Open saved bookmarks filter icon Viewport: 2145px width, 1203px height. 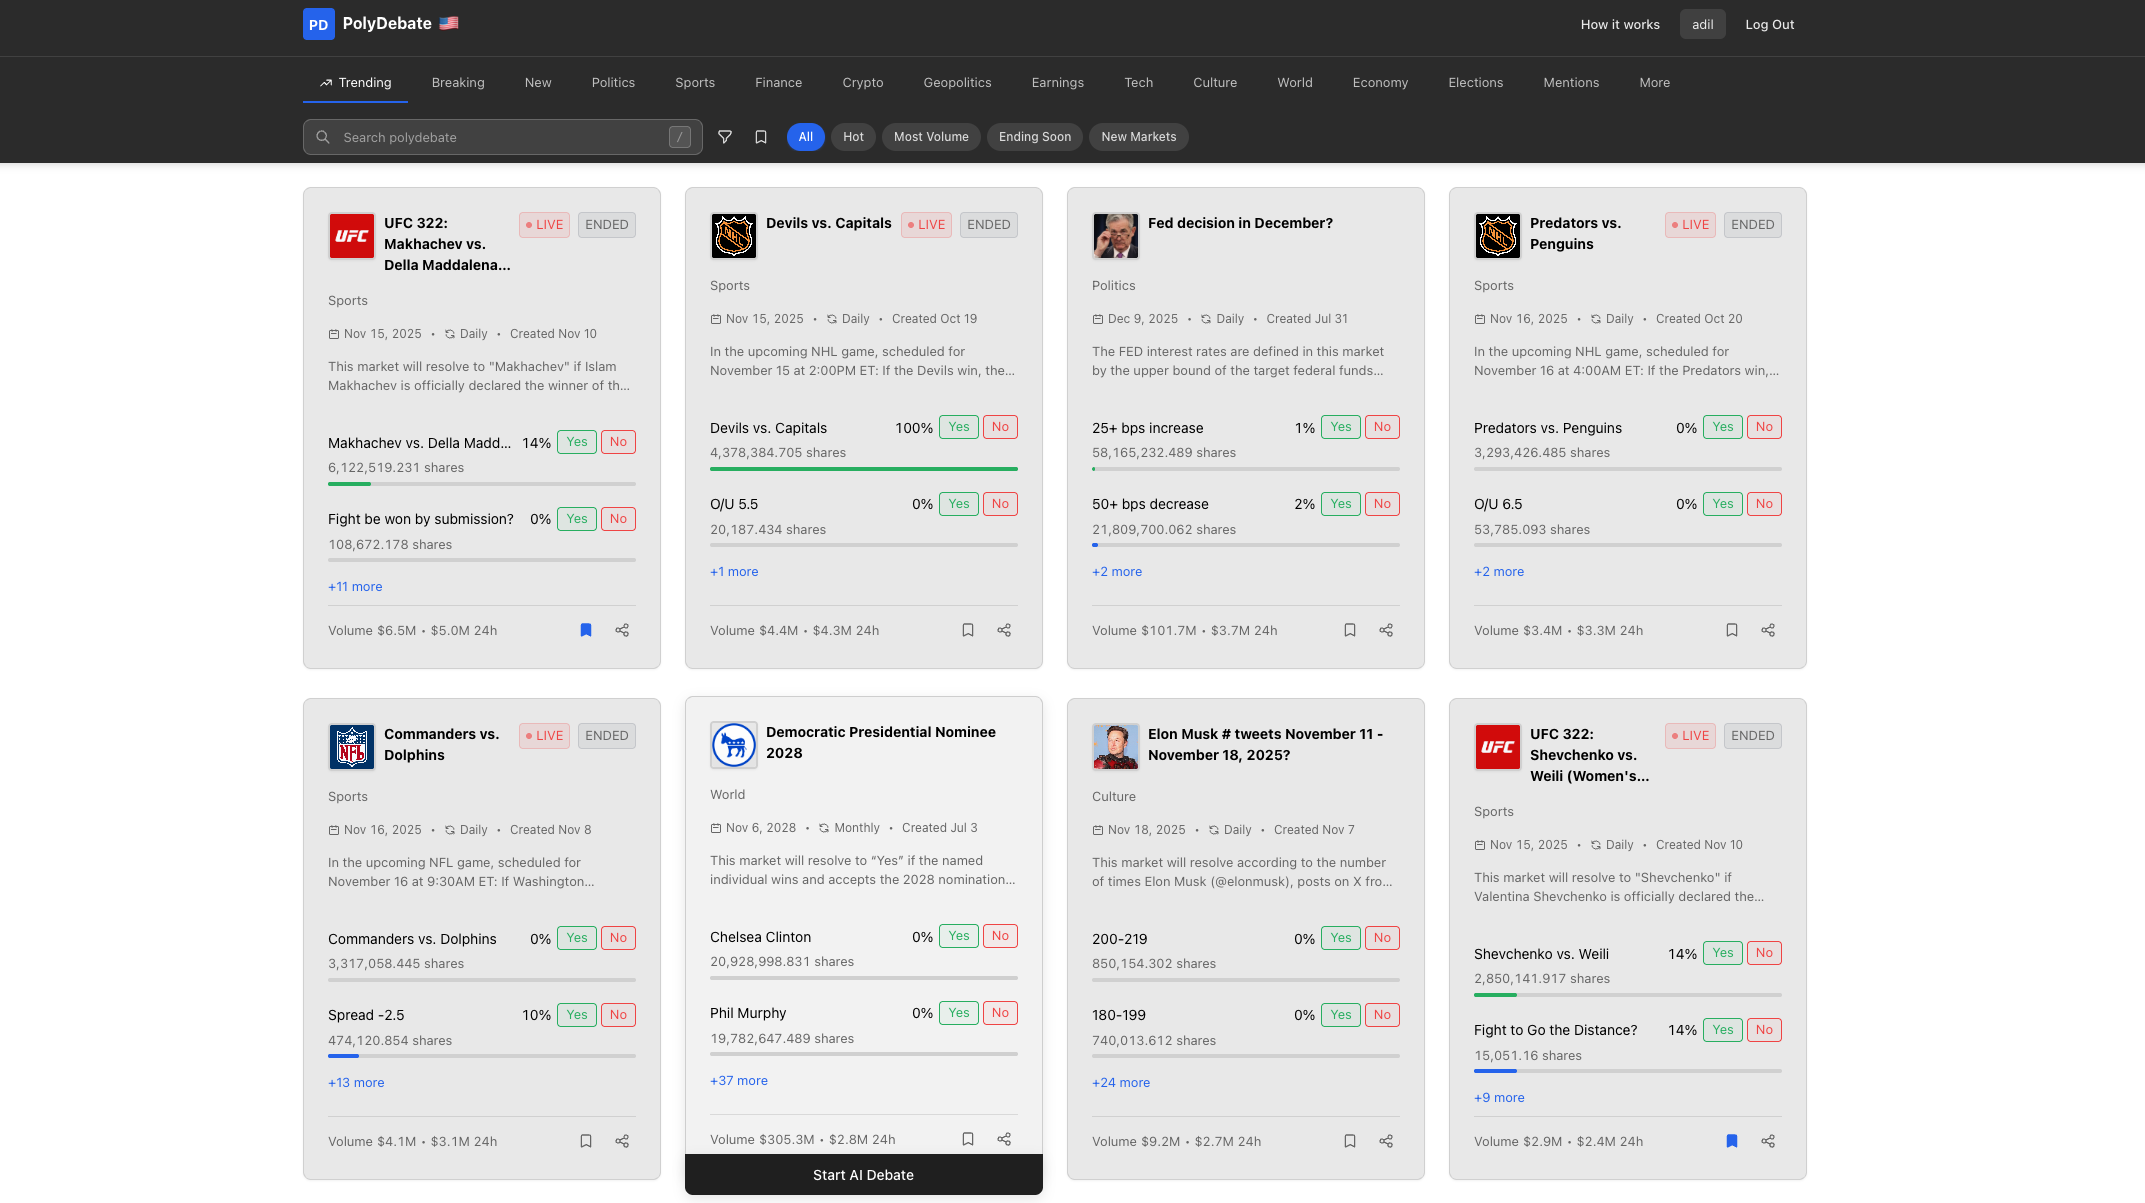pos(761,137)
